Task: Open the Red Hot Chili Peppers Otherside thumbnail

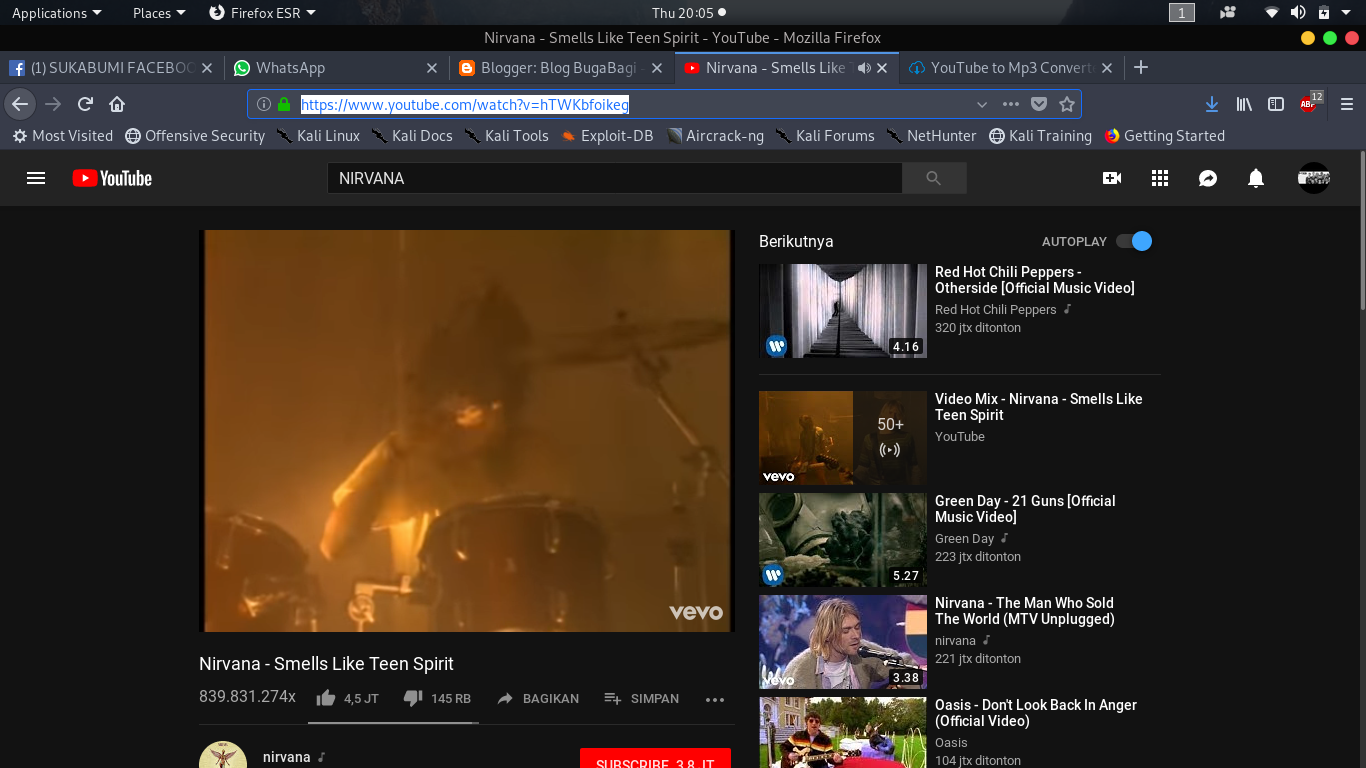Action: [843, 311]
